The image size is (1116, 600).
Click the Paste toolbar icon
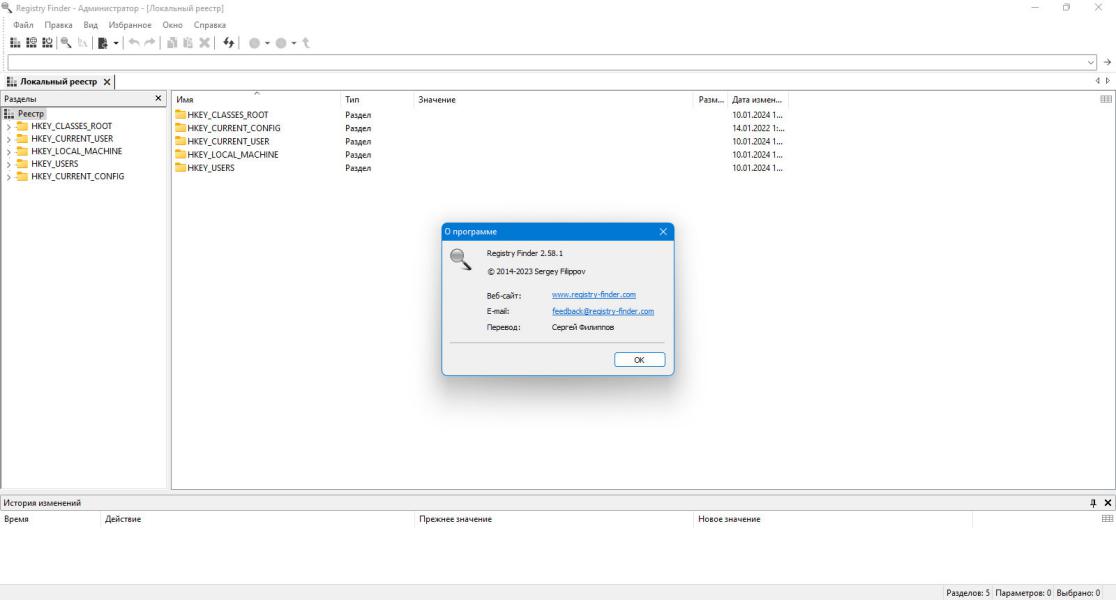[188, 43]
